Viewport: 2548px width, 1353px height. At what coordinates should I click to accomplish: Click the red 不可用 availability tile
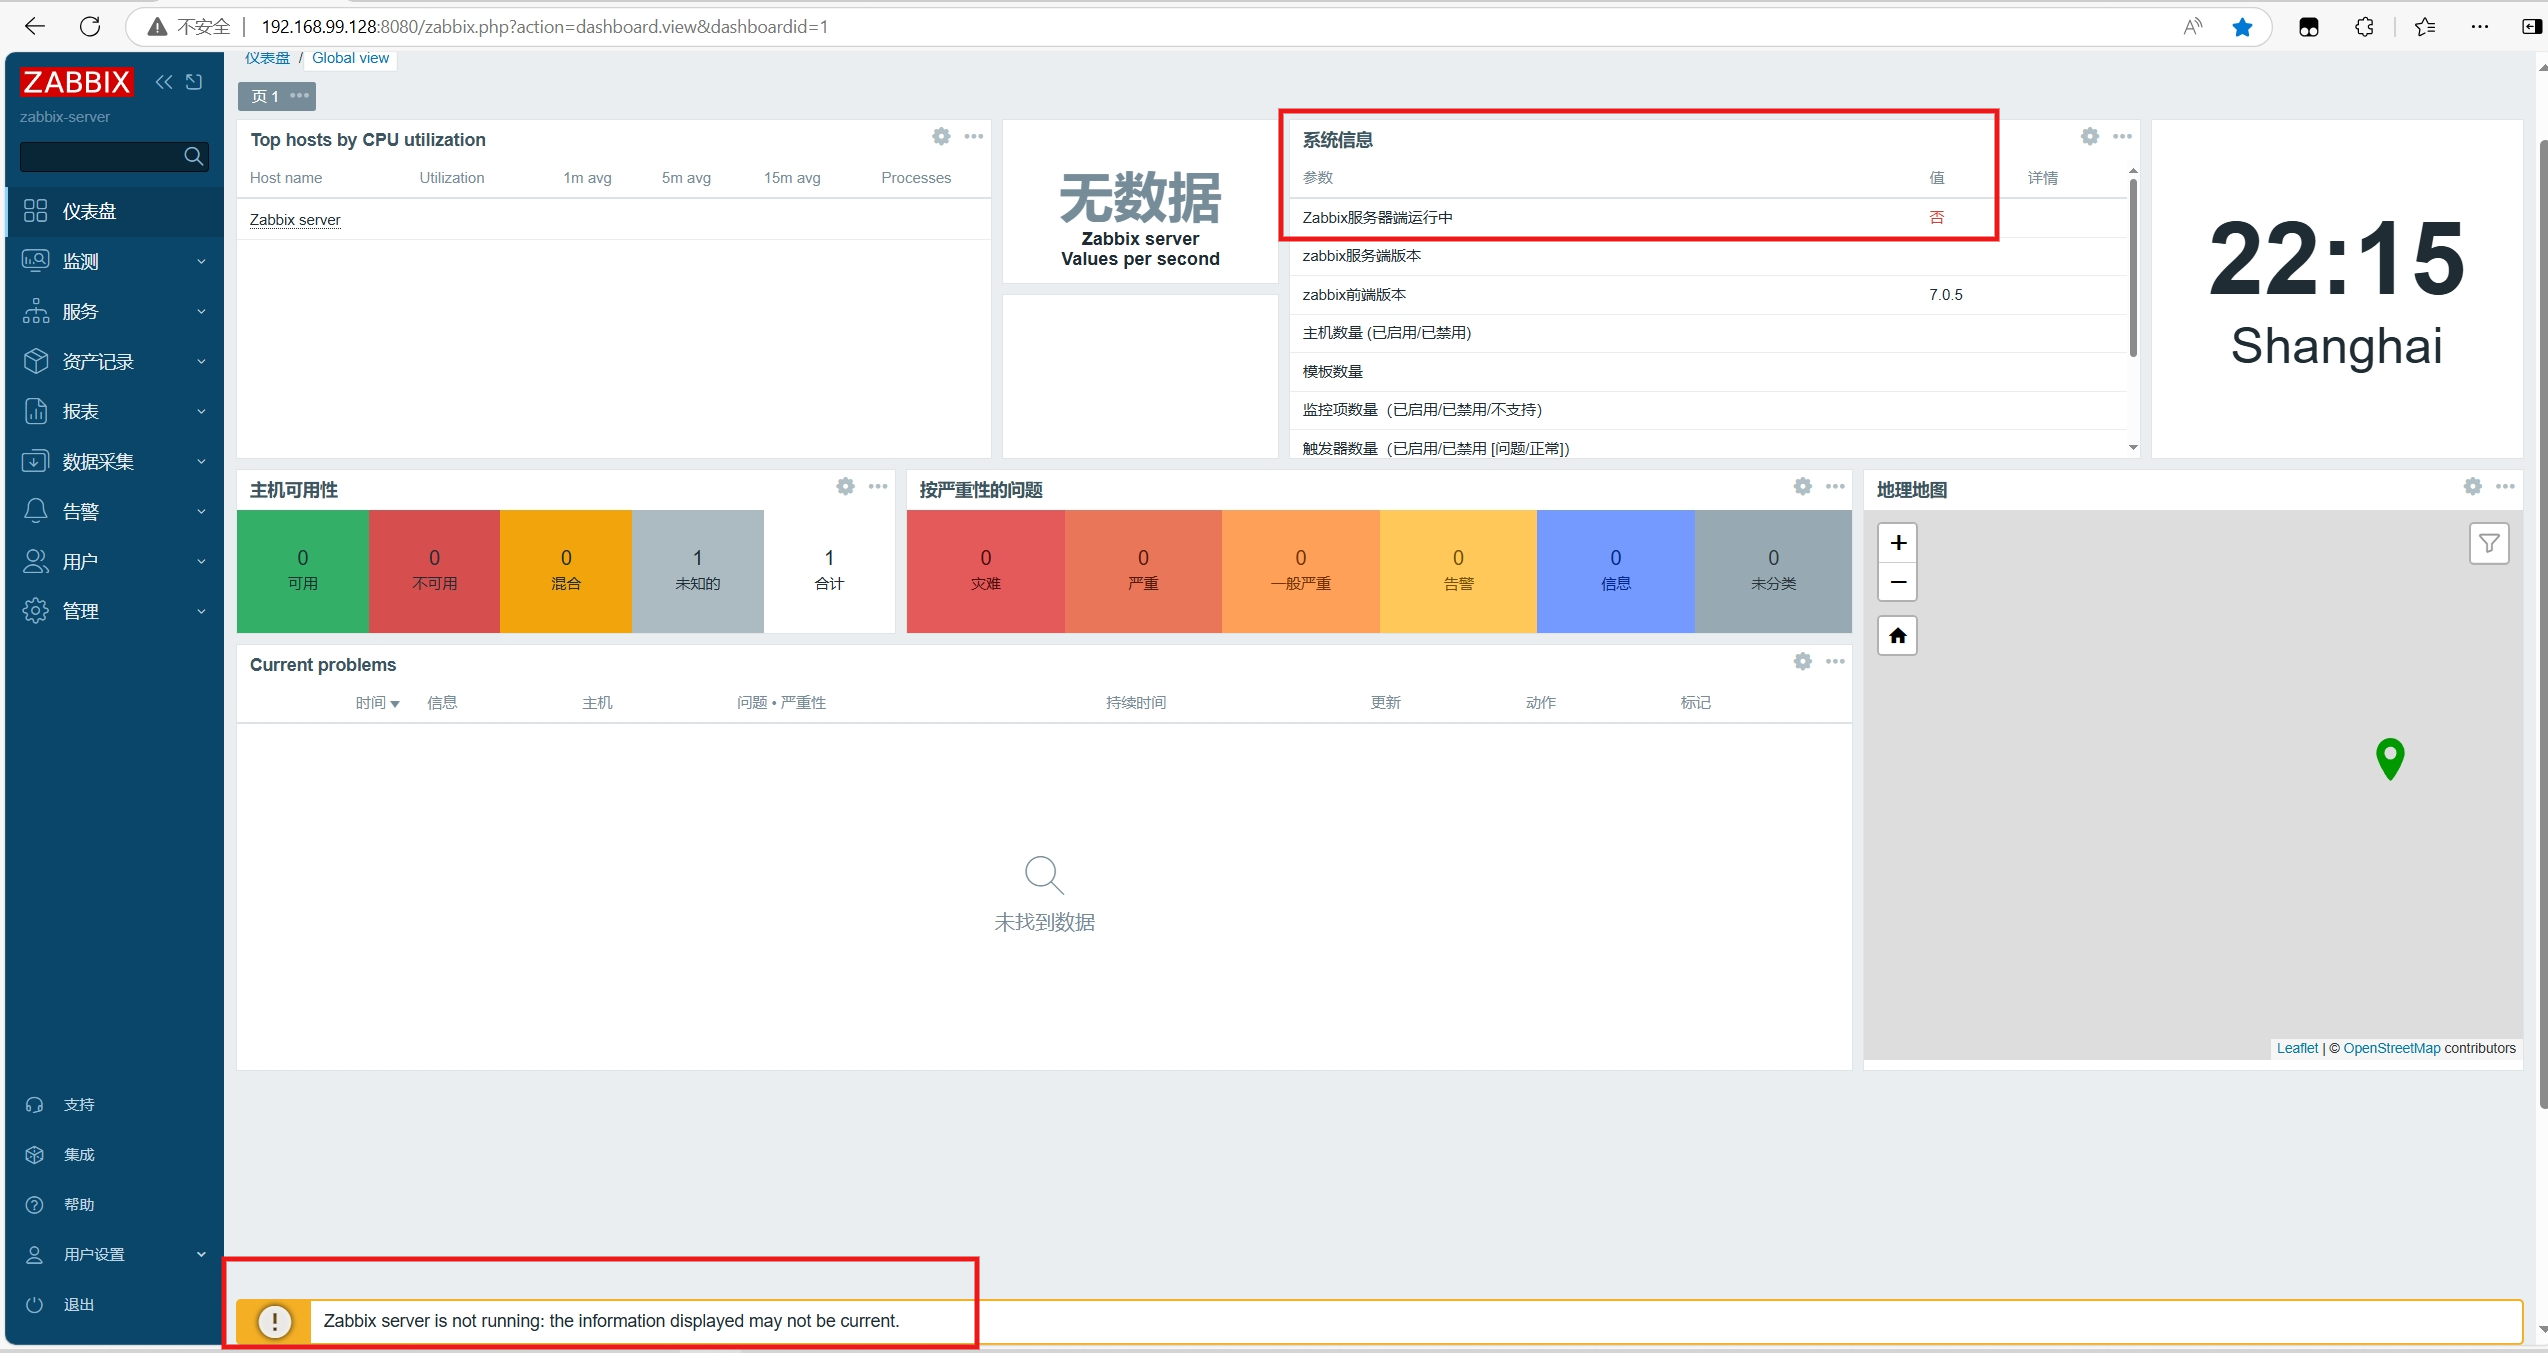(x=434, y=571)
